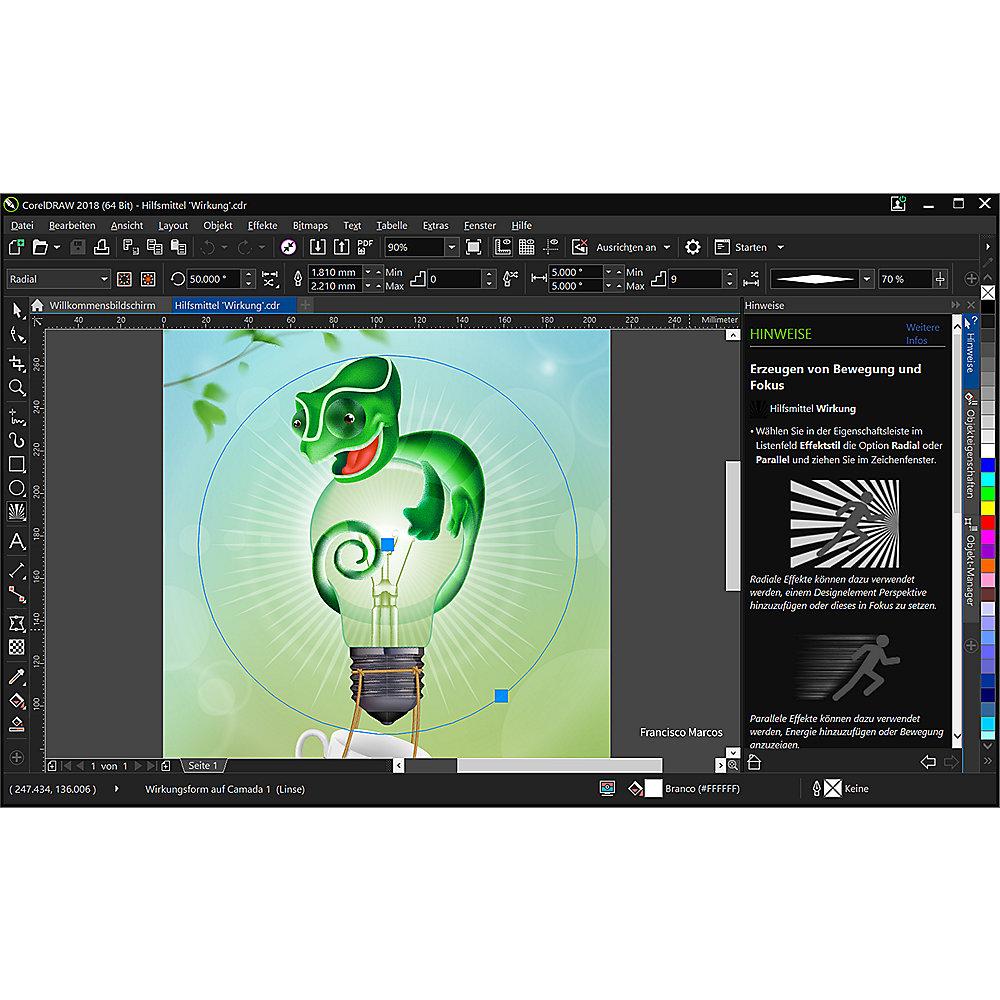Click the rotation angle 50.000 field
Image resolution: width=1000 pixels, height=1000 pixels.
click(214, 279)
